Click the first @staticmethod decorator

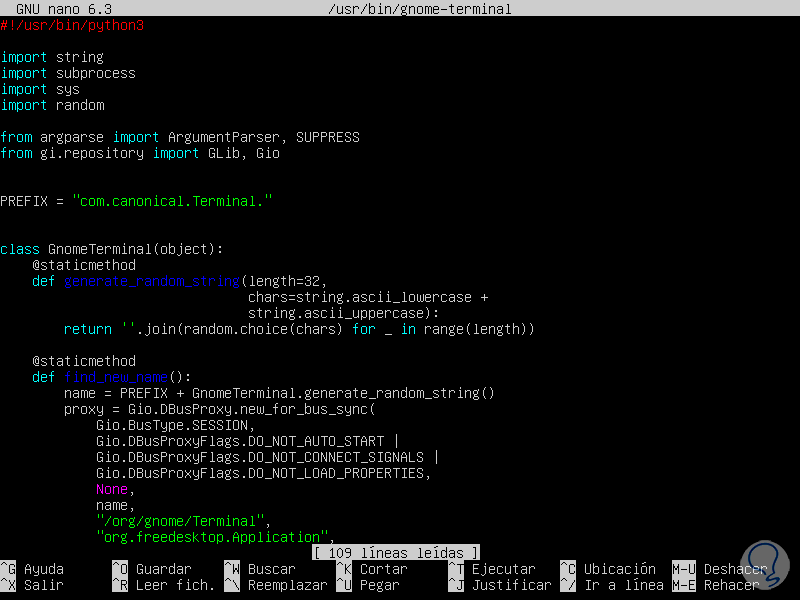tap(84, 265)
